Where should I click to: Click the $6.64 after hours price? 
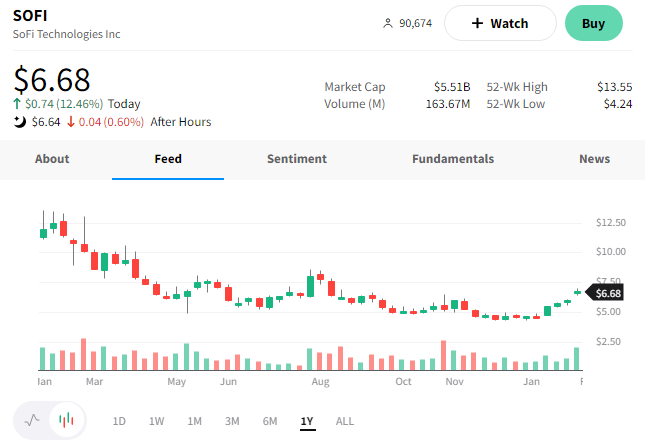(46, 122)
